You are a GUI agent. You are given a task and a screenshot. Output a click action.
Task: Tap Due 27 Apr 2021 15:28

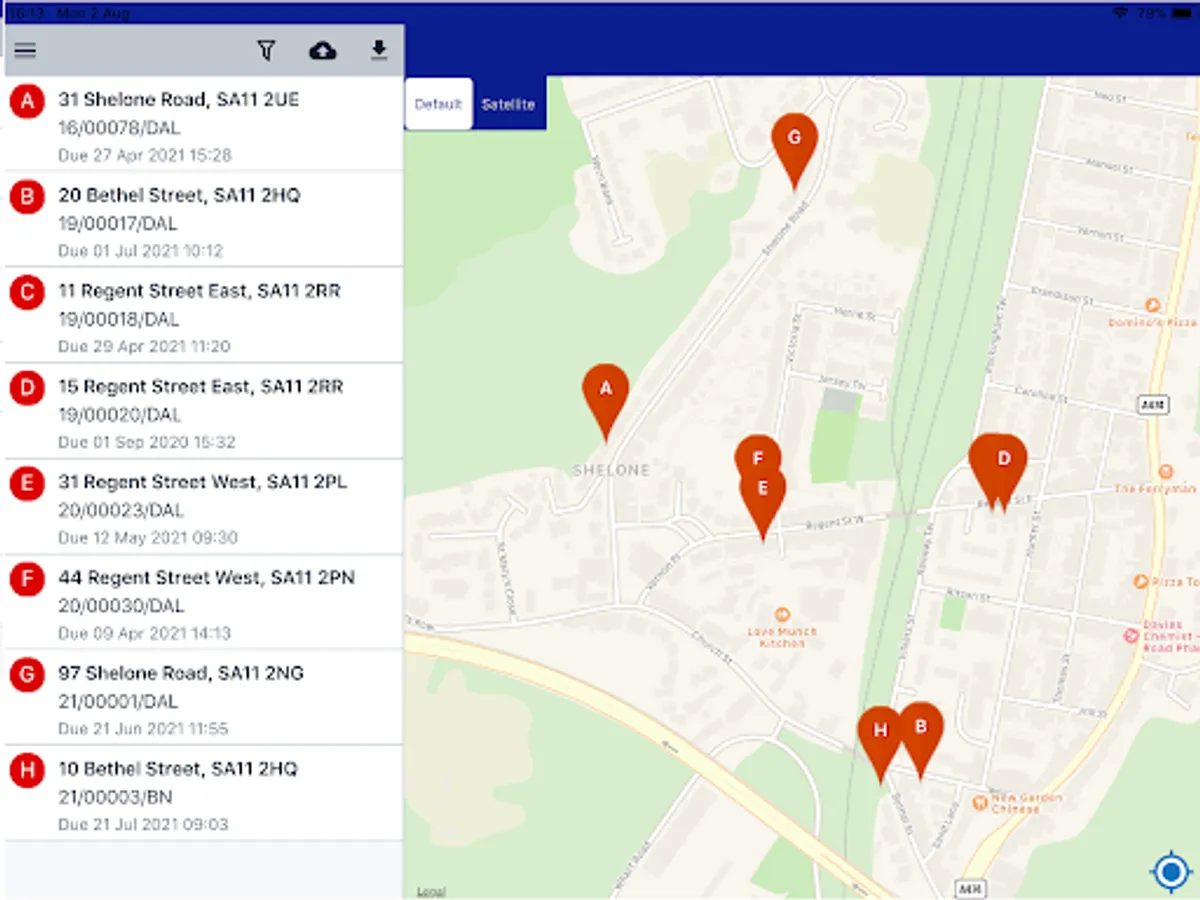[145, 155]
